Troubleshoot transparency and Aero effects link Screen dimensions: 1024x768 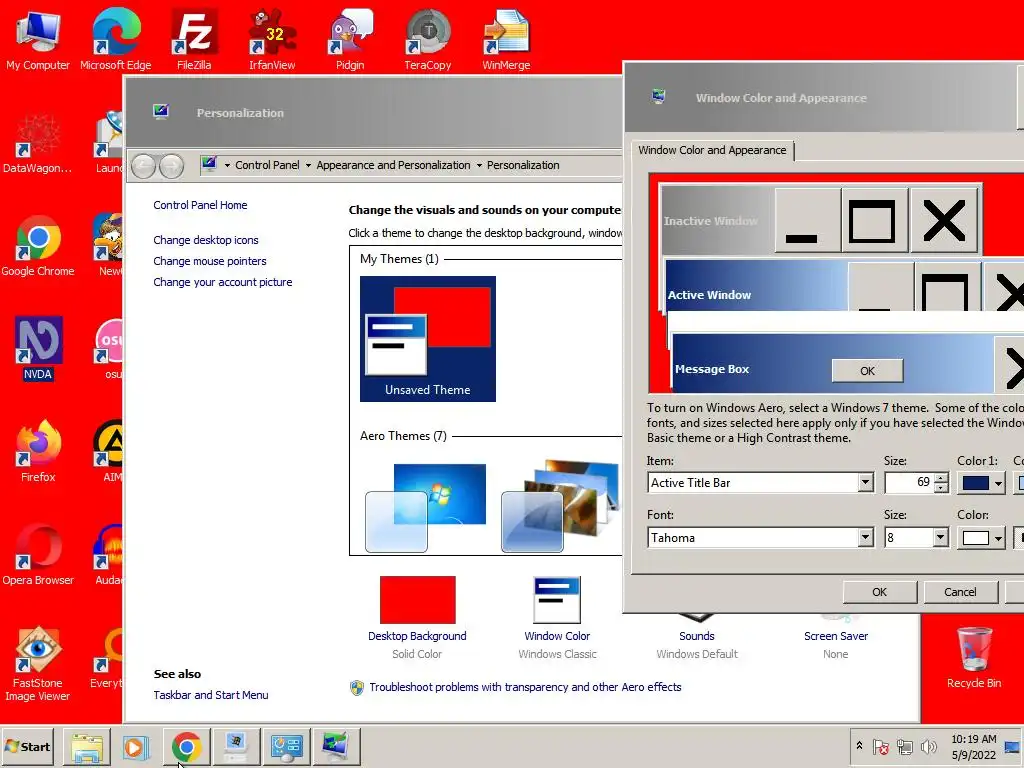click(x=525, y=687)
